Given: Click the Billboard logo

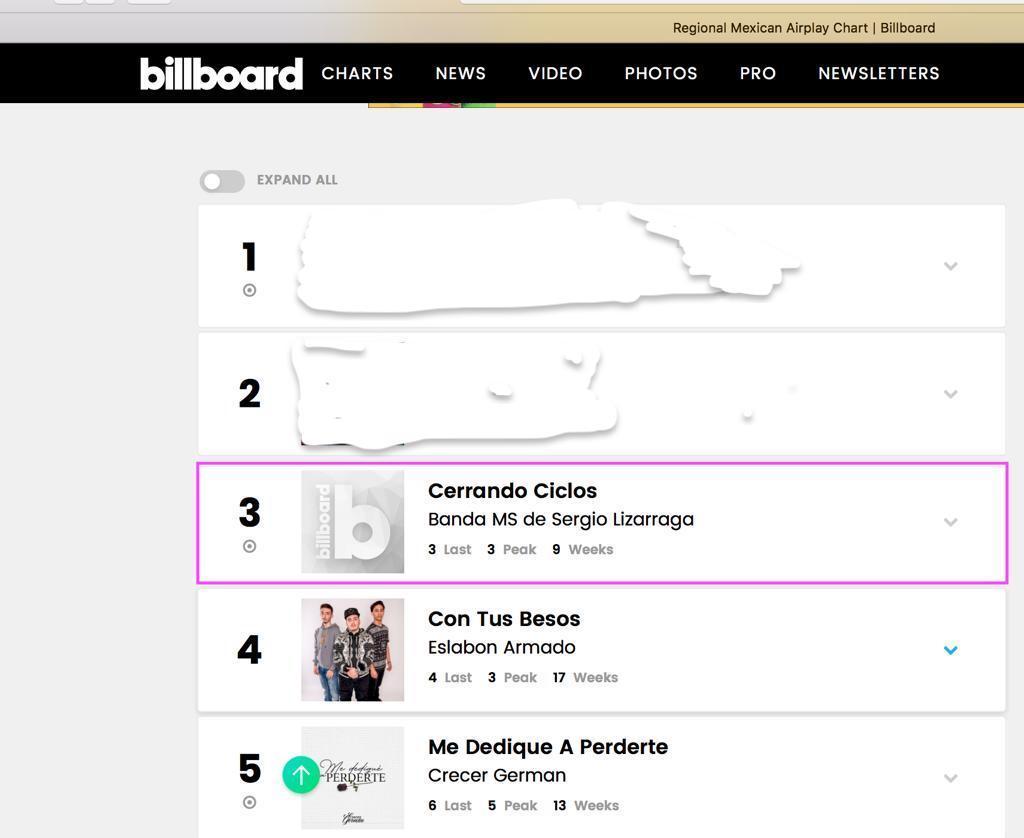Looking at the screenshot, I should tap(221, 73).
